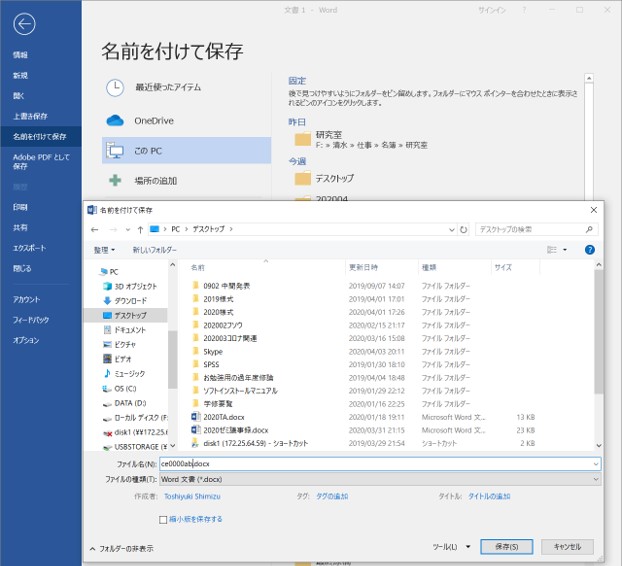Open the ツール(L) dropdown
Screen dimensions: 622x566
click(451, 547)
